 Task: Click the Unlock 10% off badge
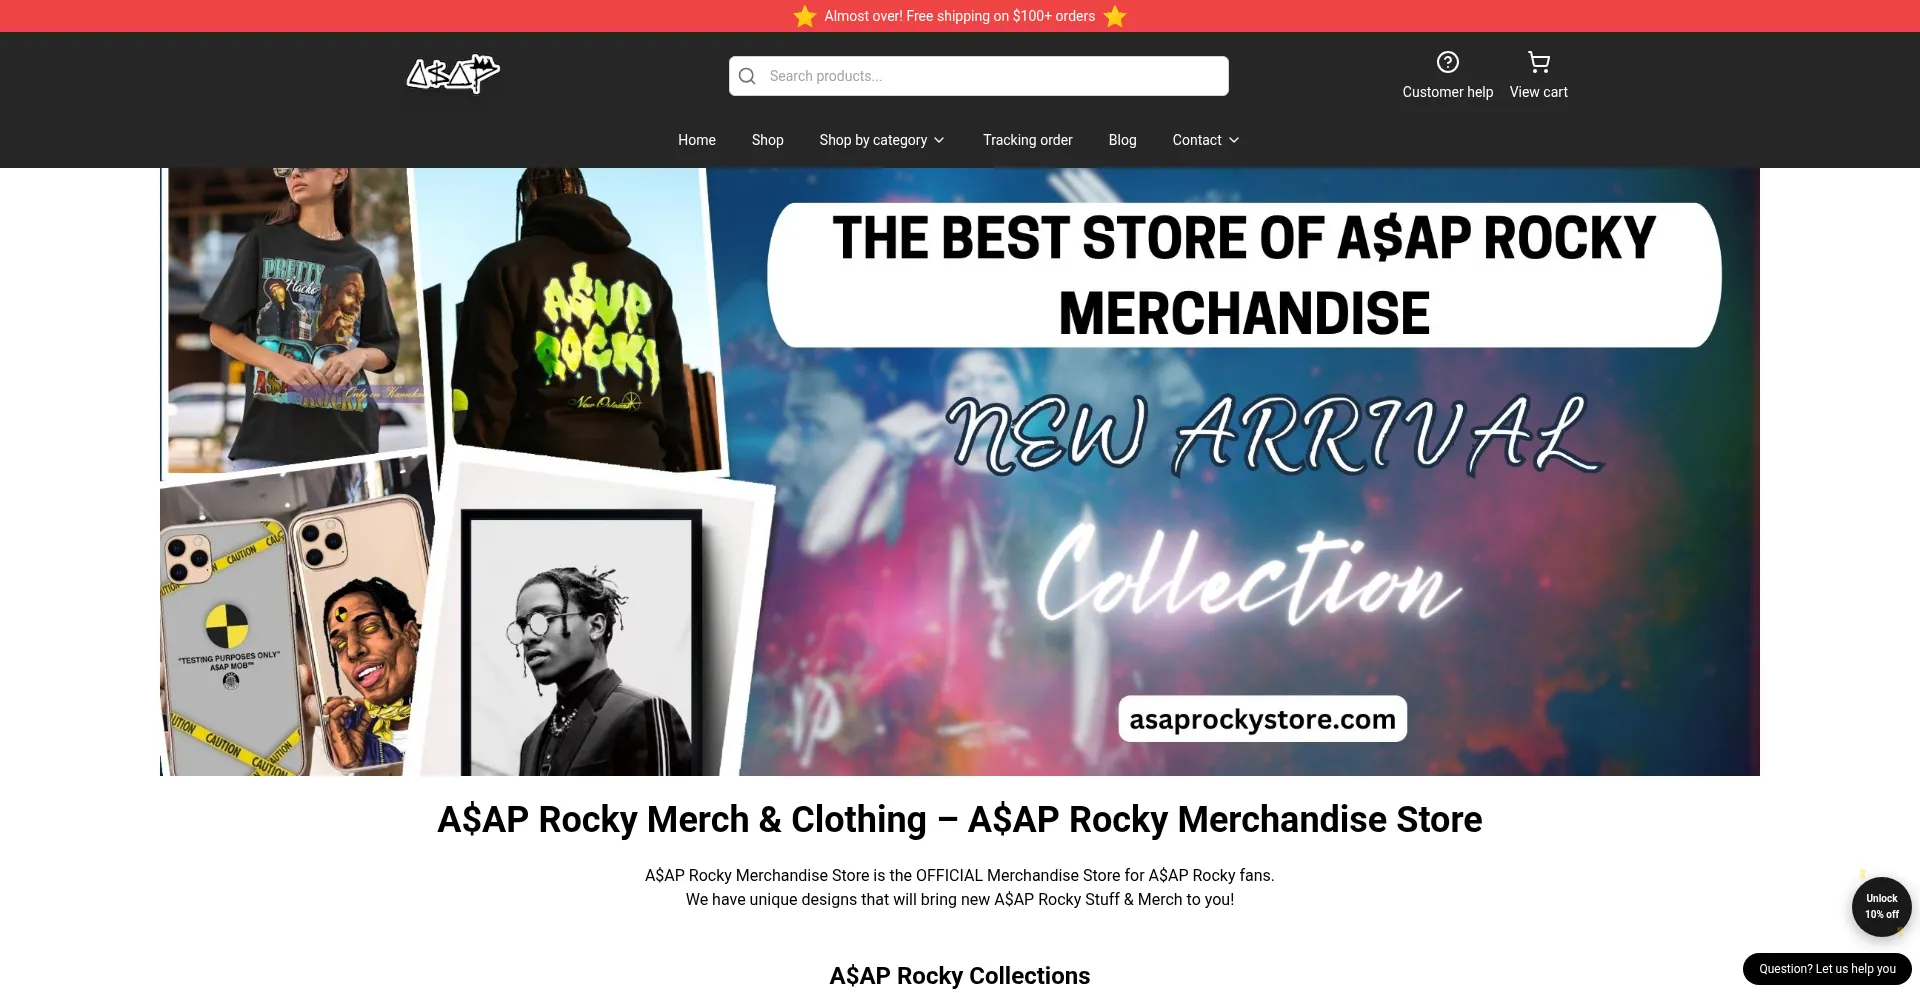click(x=1881, y=906)
